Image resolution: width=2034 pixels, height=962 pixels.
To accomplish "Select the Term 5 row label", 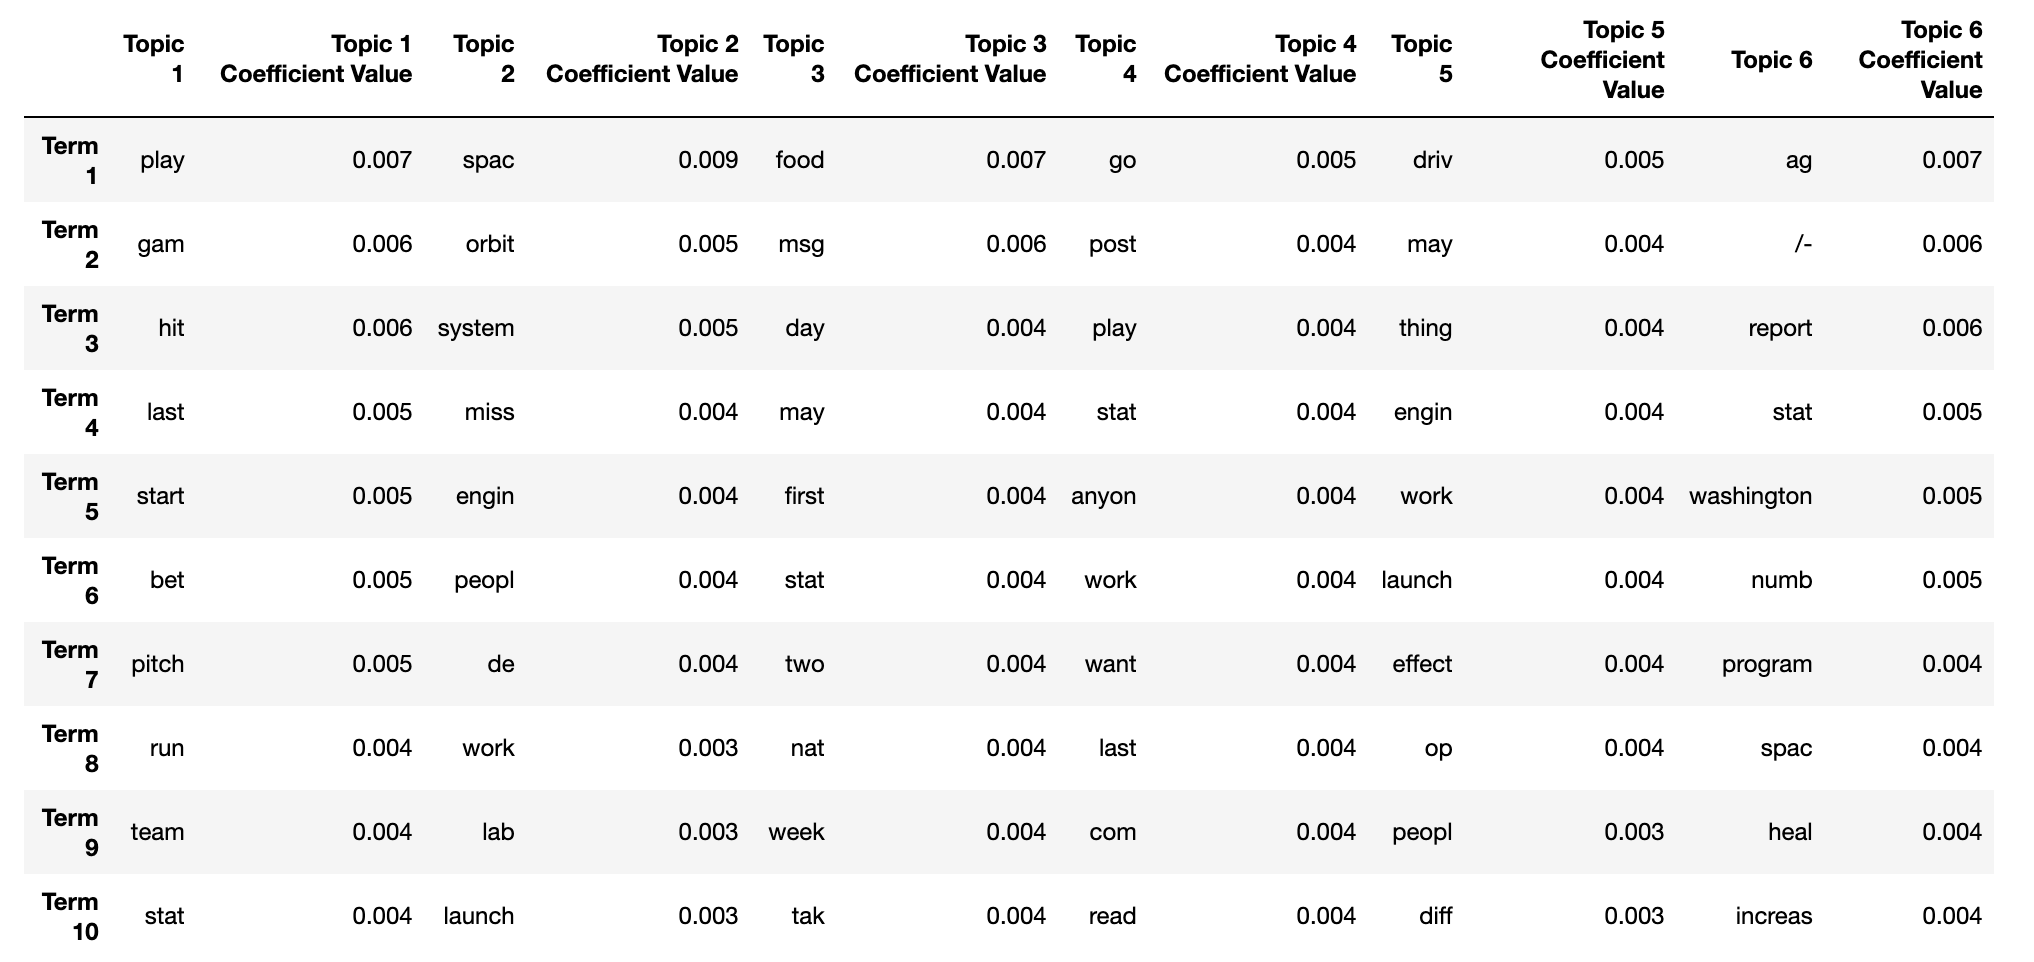I will pos(70,497).
